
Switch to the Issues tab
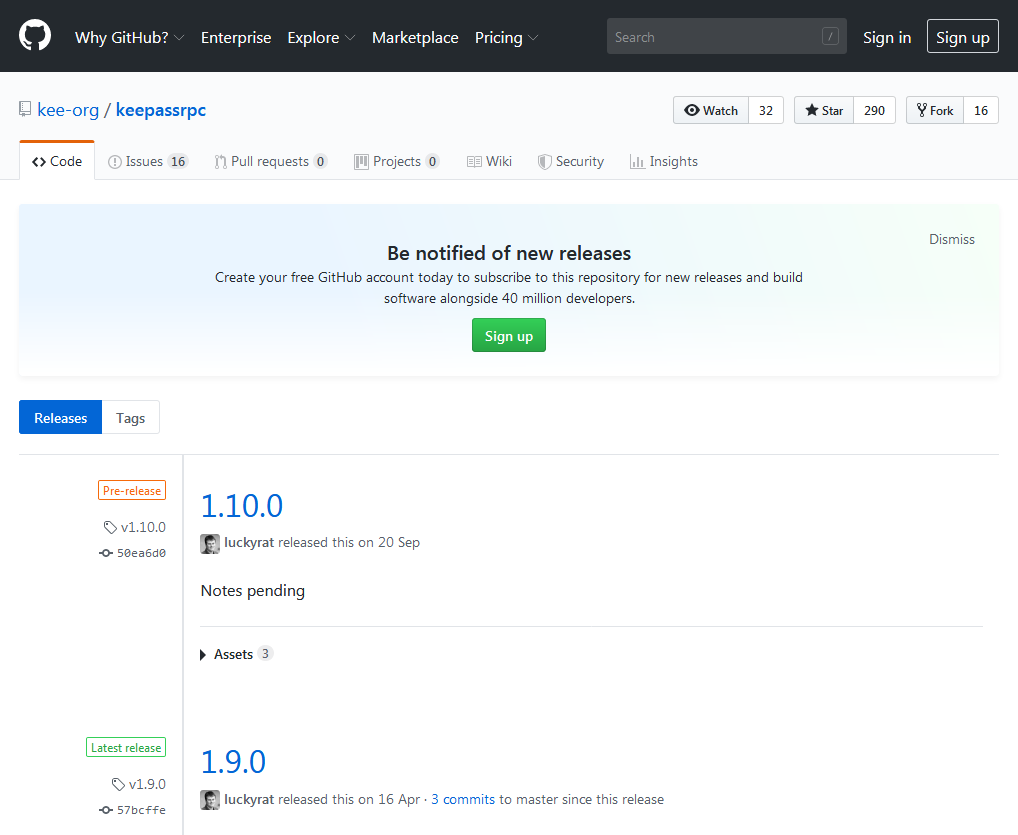[x=147, y=161]
